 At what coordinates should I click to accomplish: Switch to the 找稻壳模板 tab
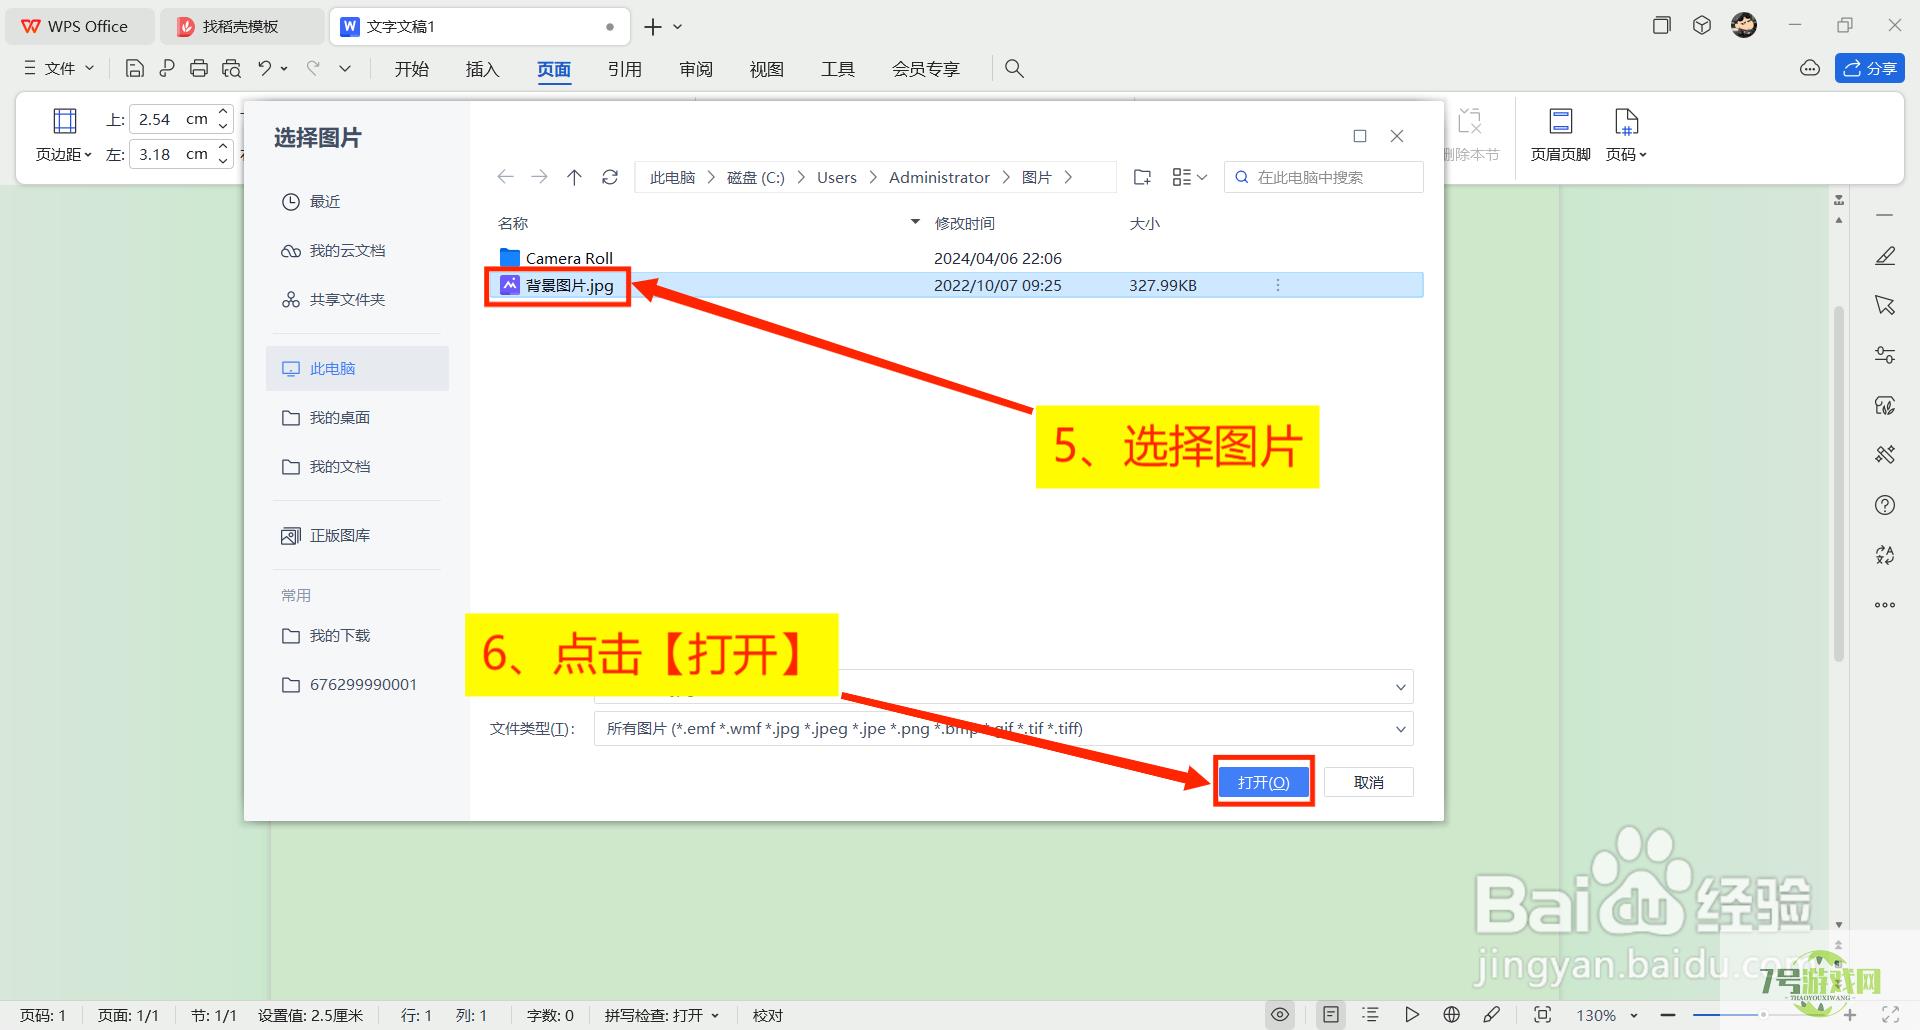point(240,27)
